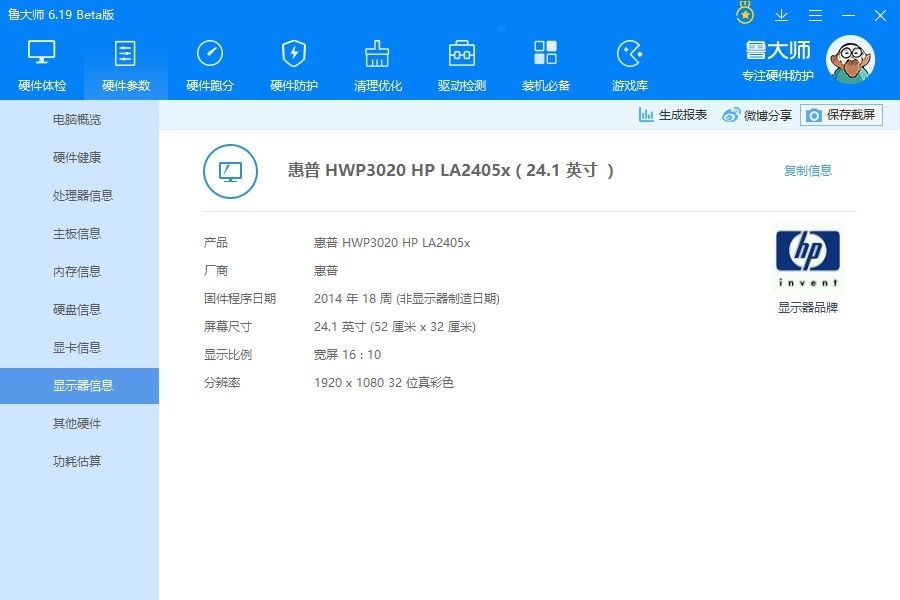This screenshot has height=600, width=900.
Task: Click the 鲁大师 mascot avatar
Action: [850, 59]
